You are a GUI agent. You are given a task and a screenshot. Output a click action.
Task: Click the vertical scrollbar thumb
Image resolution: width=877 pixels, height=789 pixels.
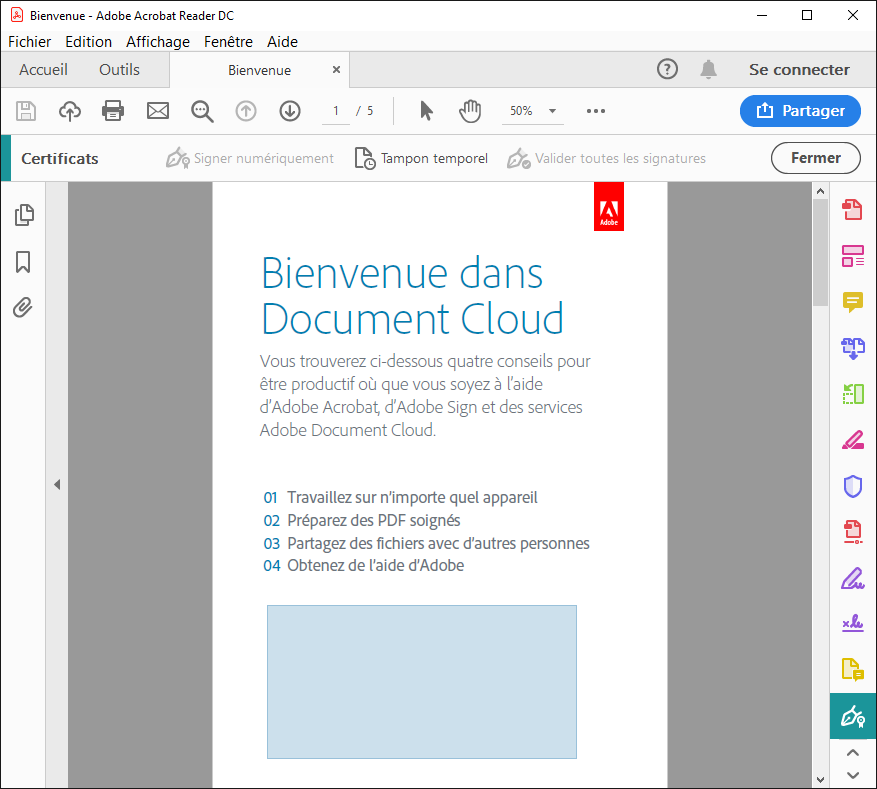(x=820, y=252)
